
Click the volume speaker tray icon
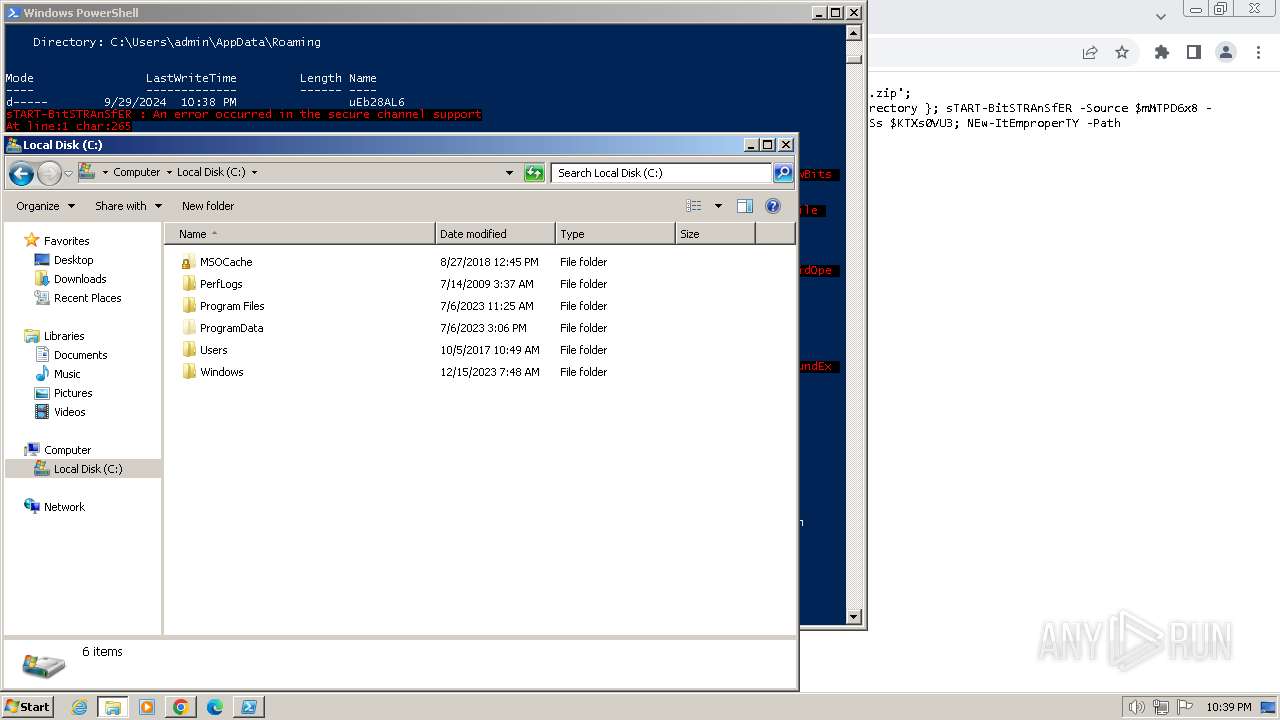1136,707
